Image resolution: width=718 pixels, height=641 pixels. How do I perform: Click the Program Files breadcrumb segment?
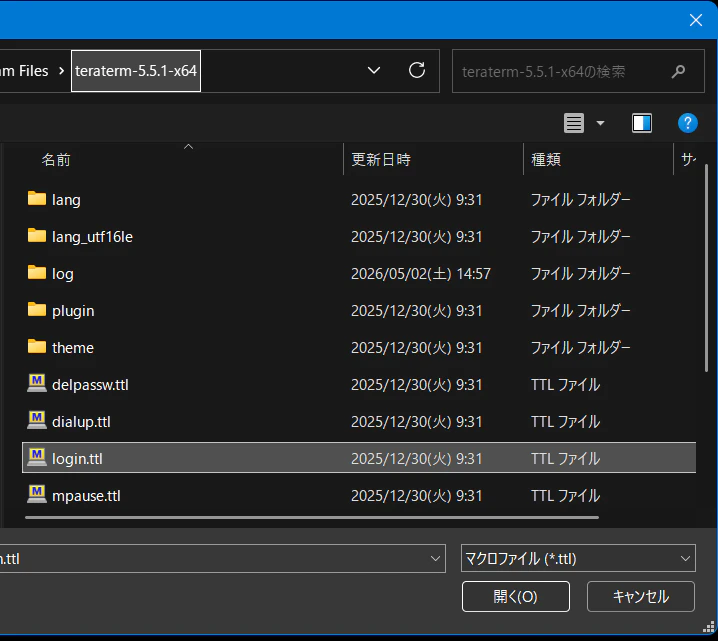24,71
